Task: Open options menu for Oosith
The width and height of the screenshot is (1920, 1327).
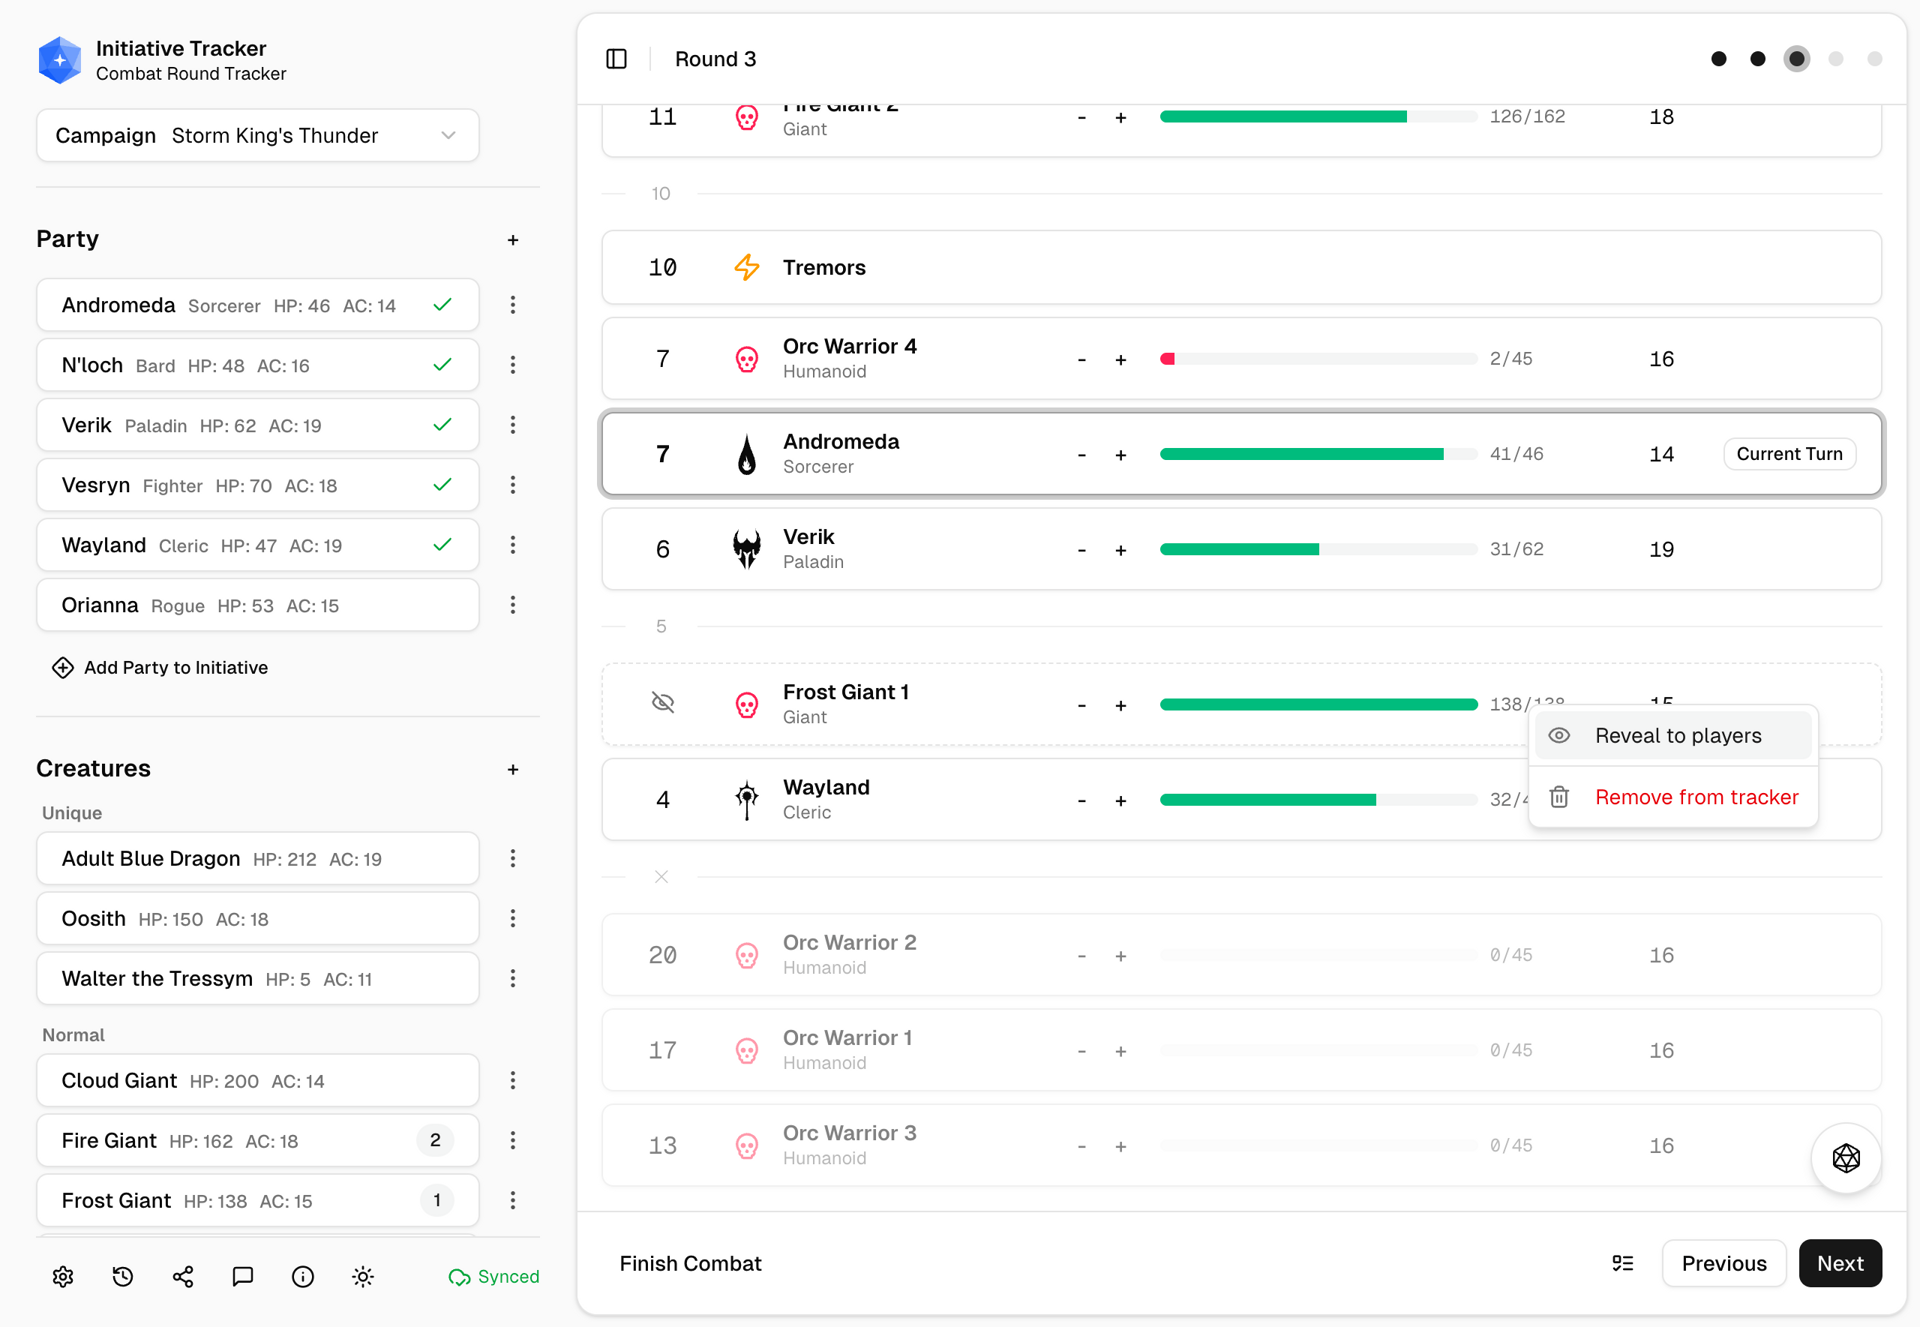Action: [x=513, y=918]
